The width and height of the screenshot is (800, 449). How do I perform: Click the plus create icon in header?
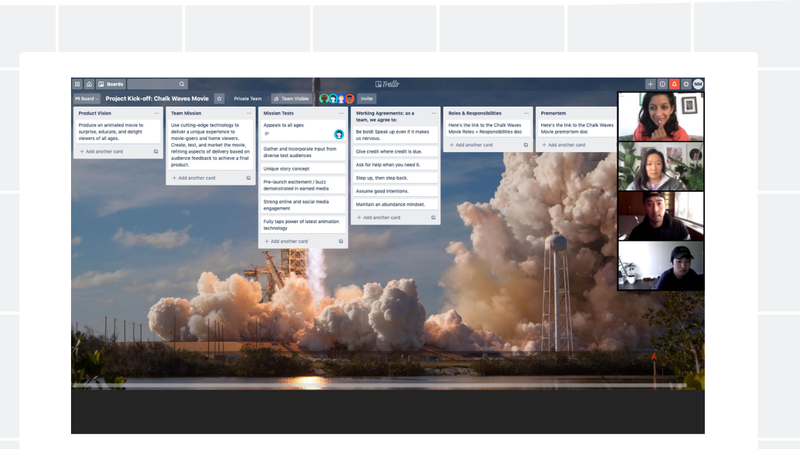pyautogui.click(x=650, y=84)
